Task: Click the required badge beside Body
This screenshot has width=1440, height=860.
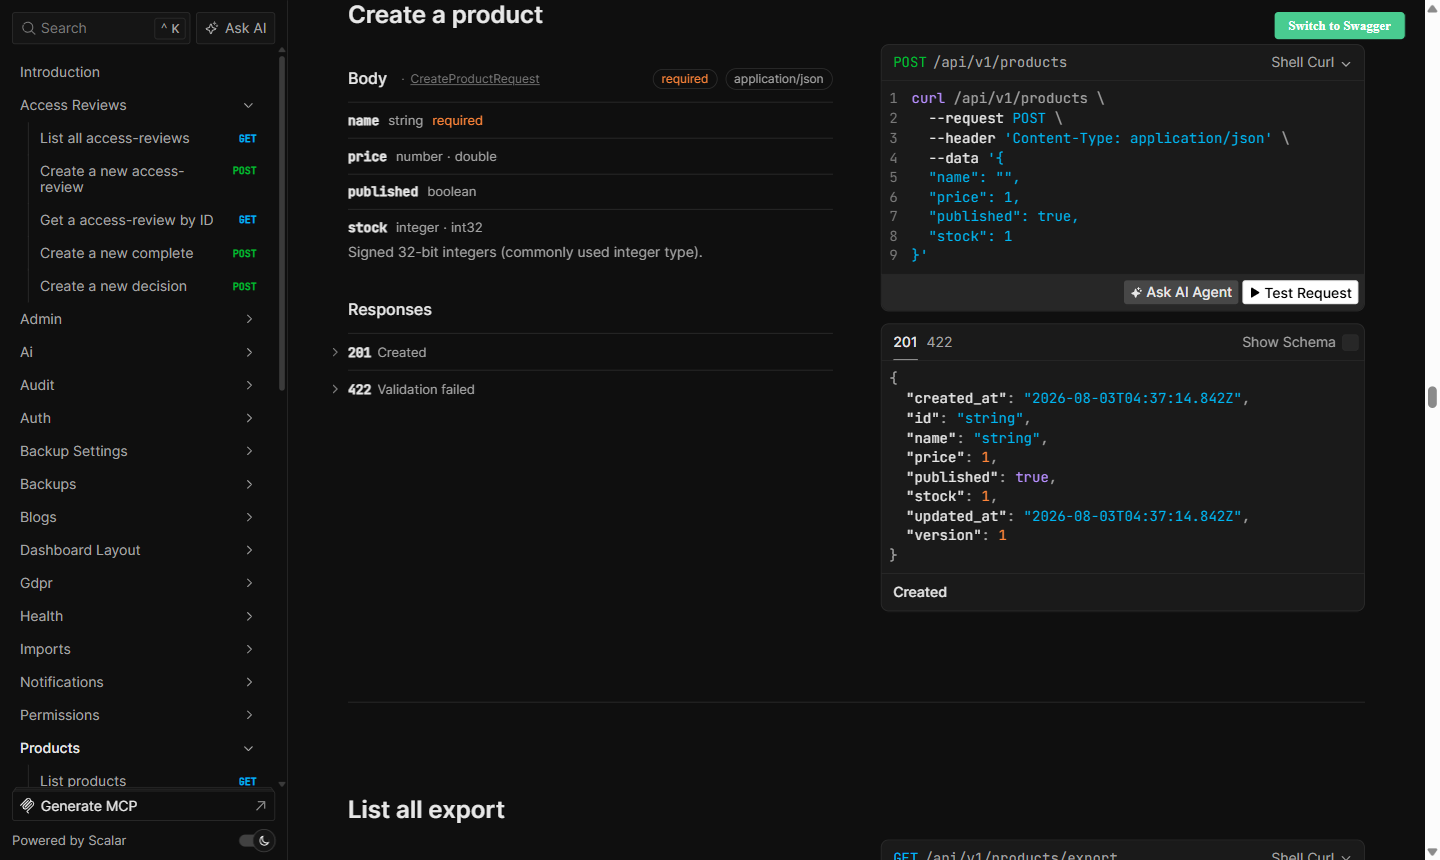Action: point(684,79)
